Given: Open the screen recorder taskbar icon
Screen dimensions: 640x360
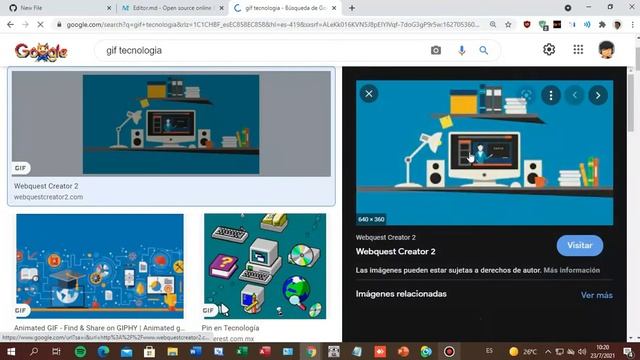Looking at the screenshot, I should 449,351.
